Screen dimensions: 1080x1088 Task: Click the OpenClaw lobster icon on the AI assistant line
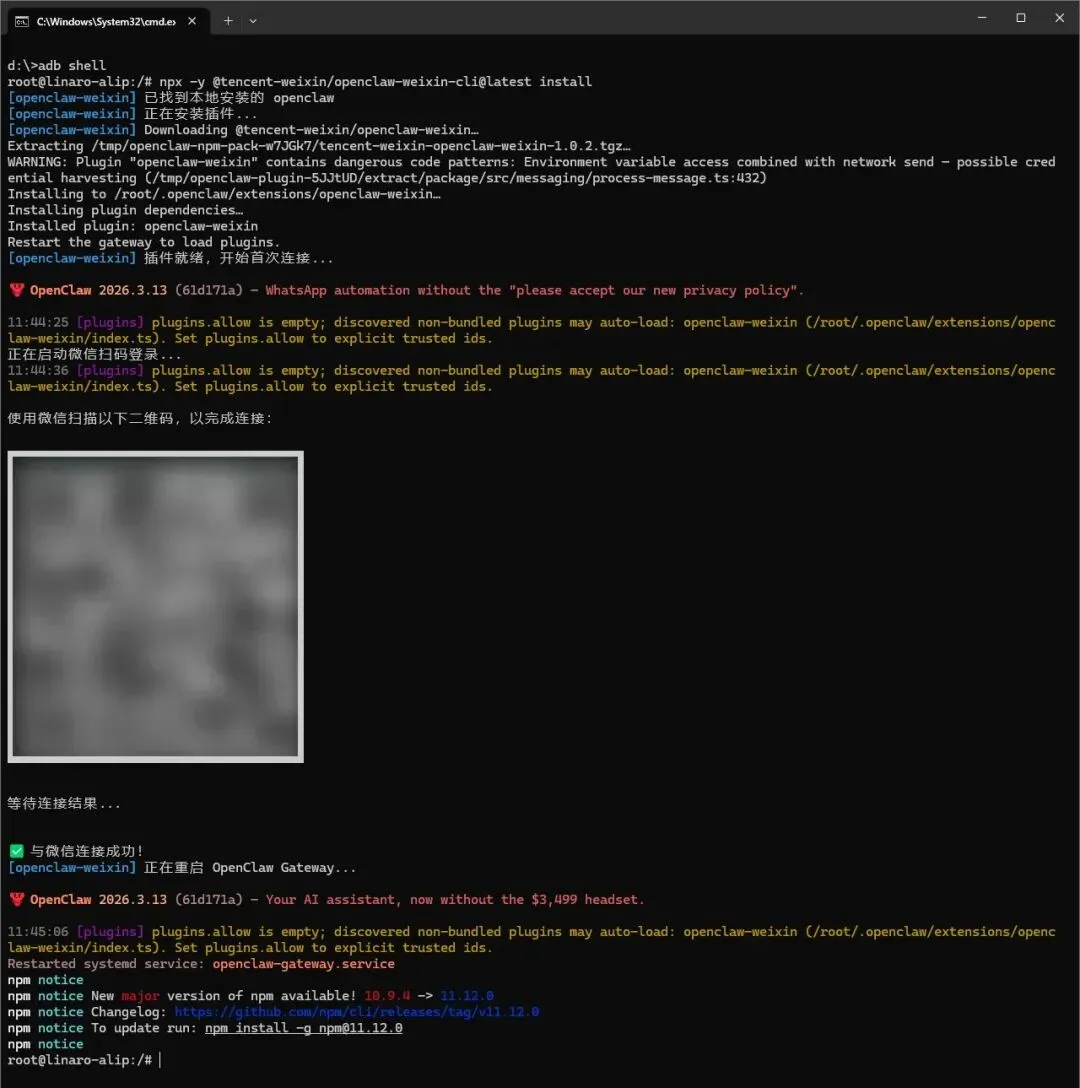(x=17, y=899)
